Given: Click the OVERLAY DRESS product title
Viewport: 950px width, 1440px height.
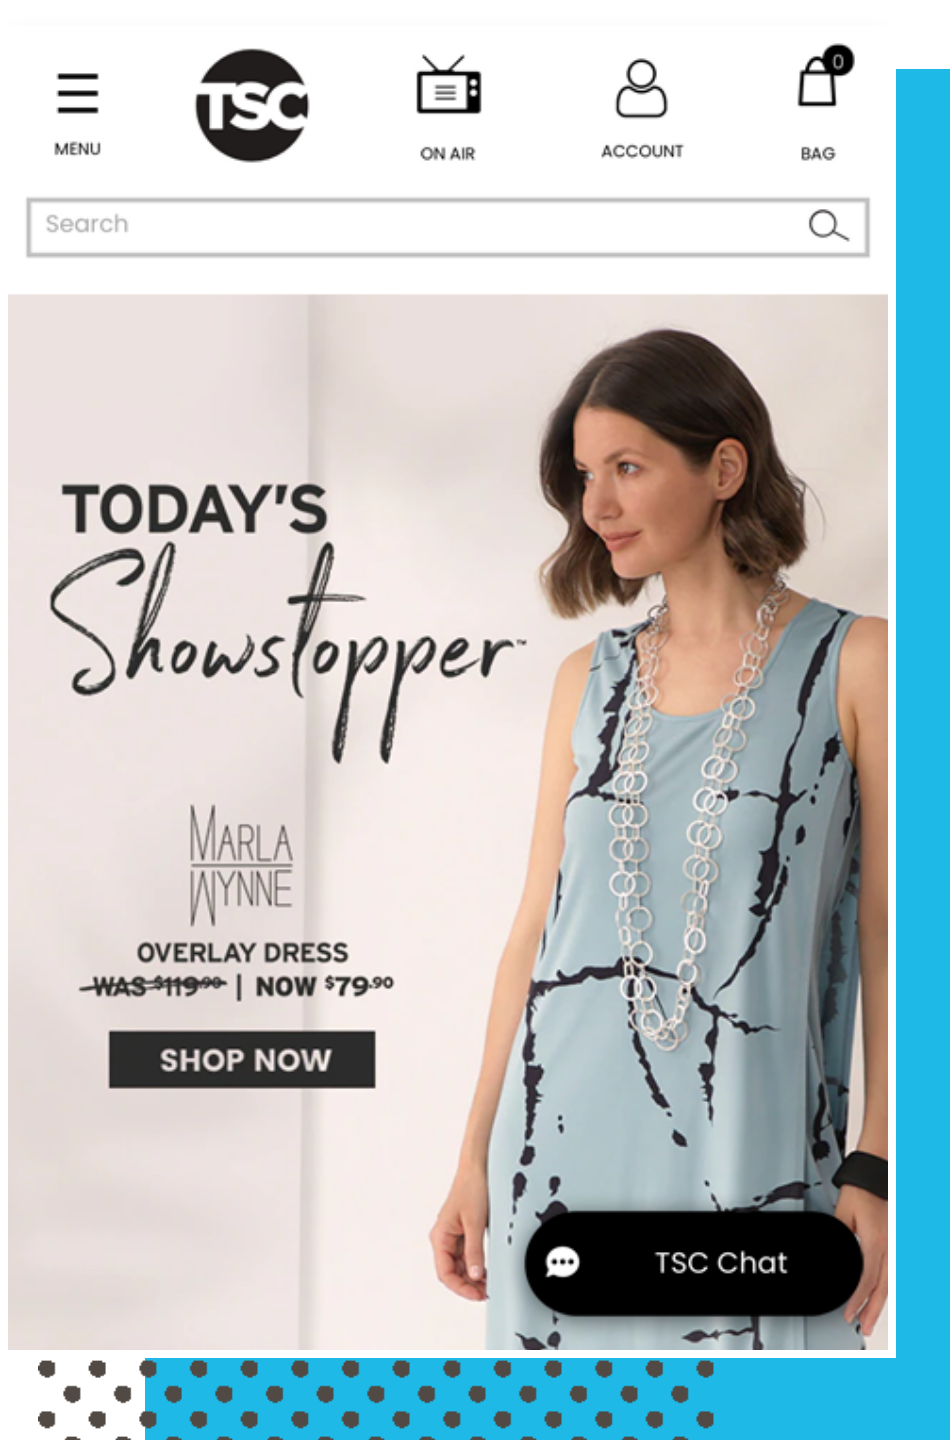Looking at the screenshot, I should click(243, 952).
